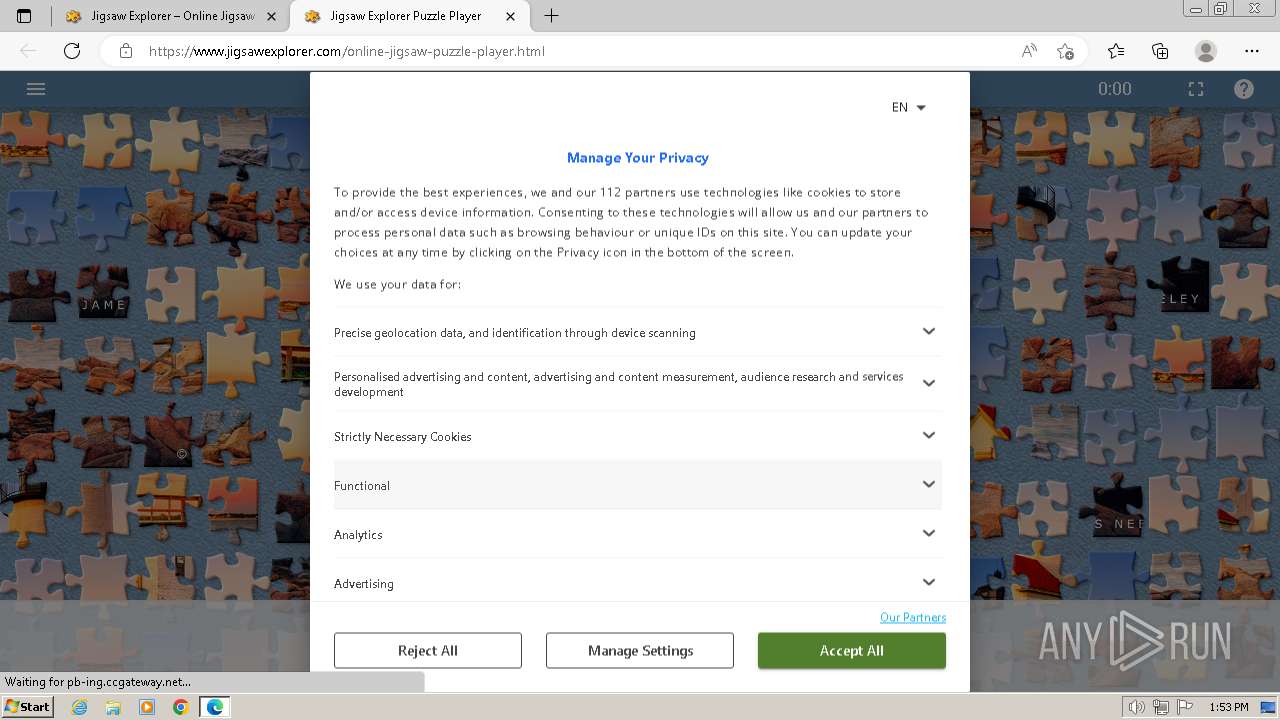This screenshot has height=720, width=1280.
Task: Refresh the page
Action: [x=72, y=51]
